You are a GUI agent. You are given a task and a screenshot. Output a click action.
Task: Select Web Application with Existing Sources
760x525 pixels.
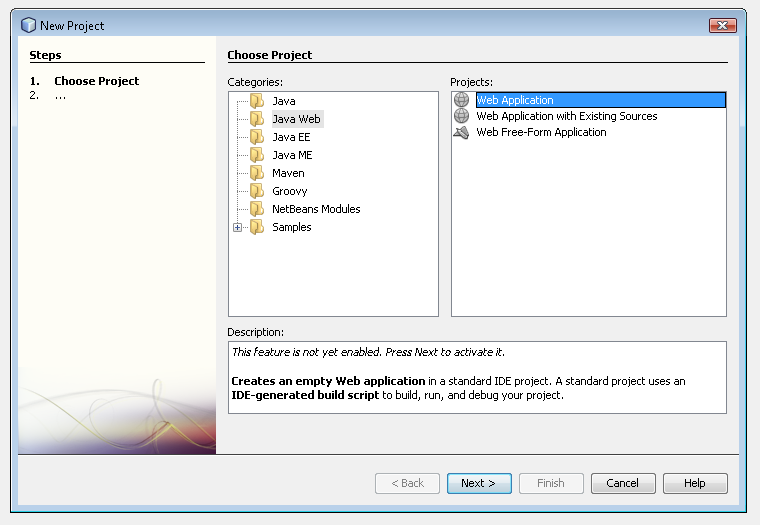[567, 116]
